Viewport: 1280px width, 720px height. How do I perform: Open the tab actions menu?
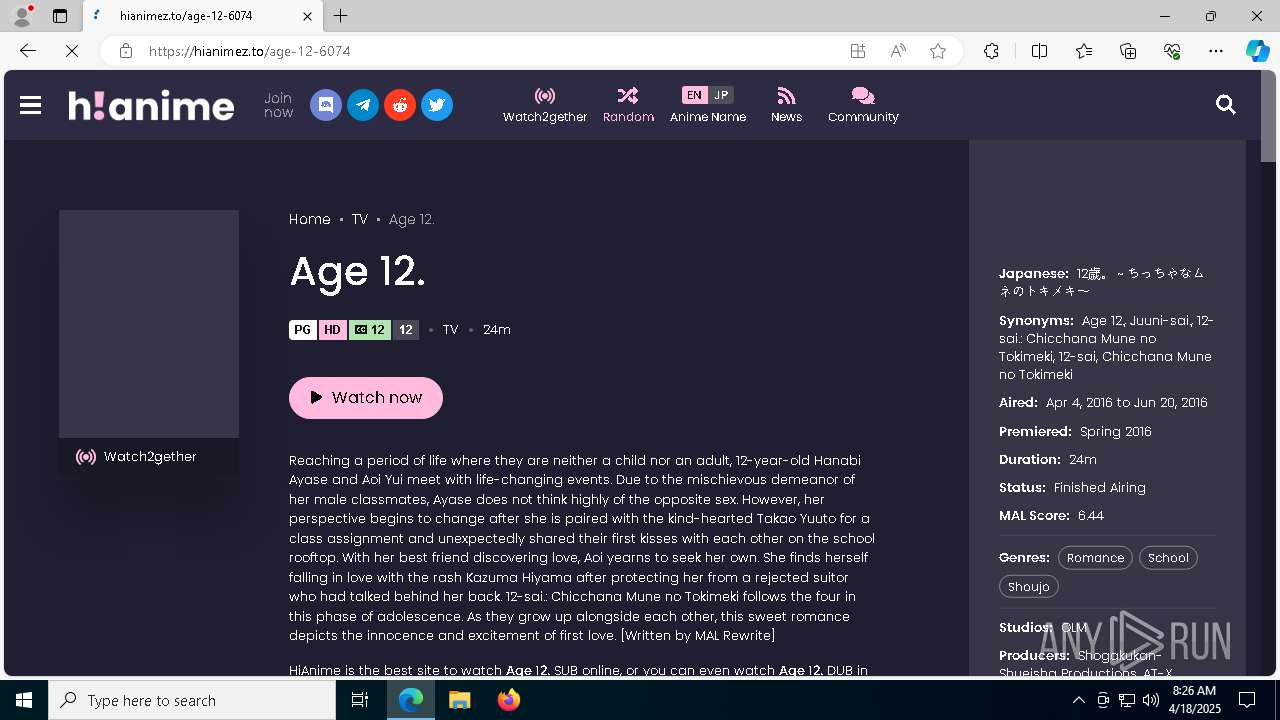click(x=60, y=16)
